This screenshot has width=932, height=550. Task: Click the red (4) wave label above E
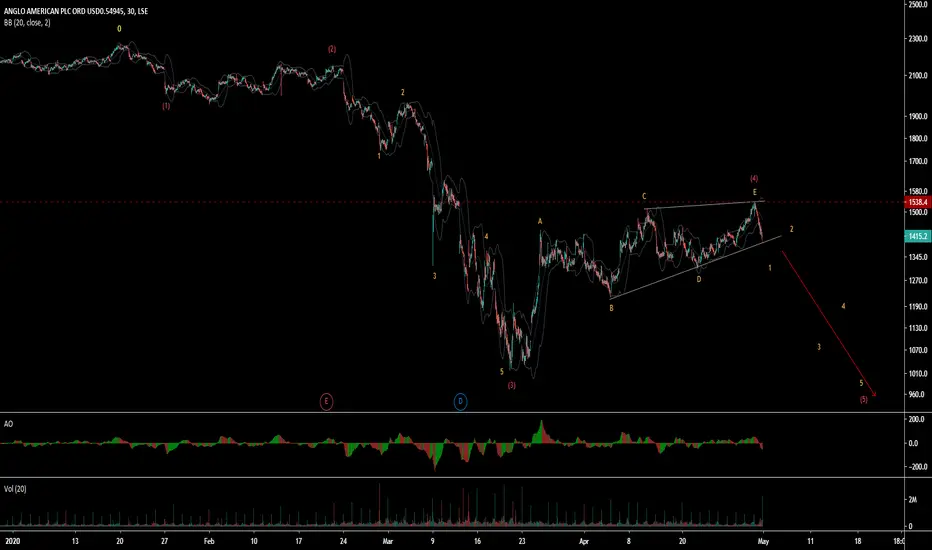click(754, 178)
